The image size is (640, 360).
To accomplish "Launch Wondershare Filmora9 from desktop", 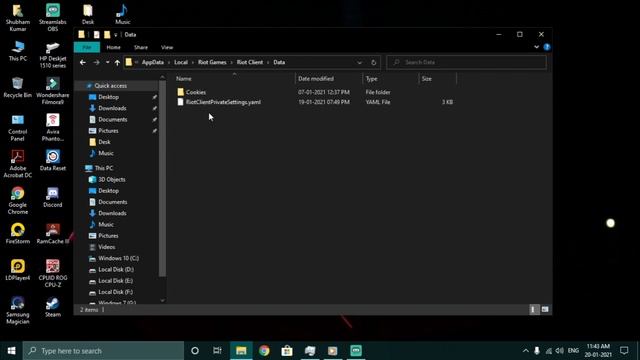I will click(53, 91).
